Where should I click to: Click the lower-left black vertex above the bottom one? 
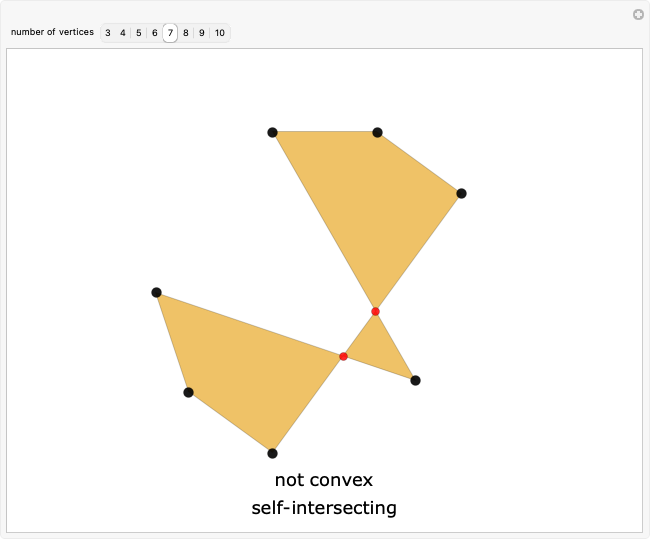tap(188, 392)
